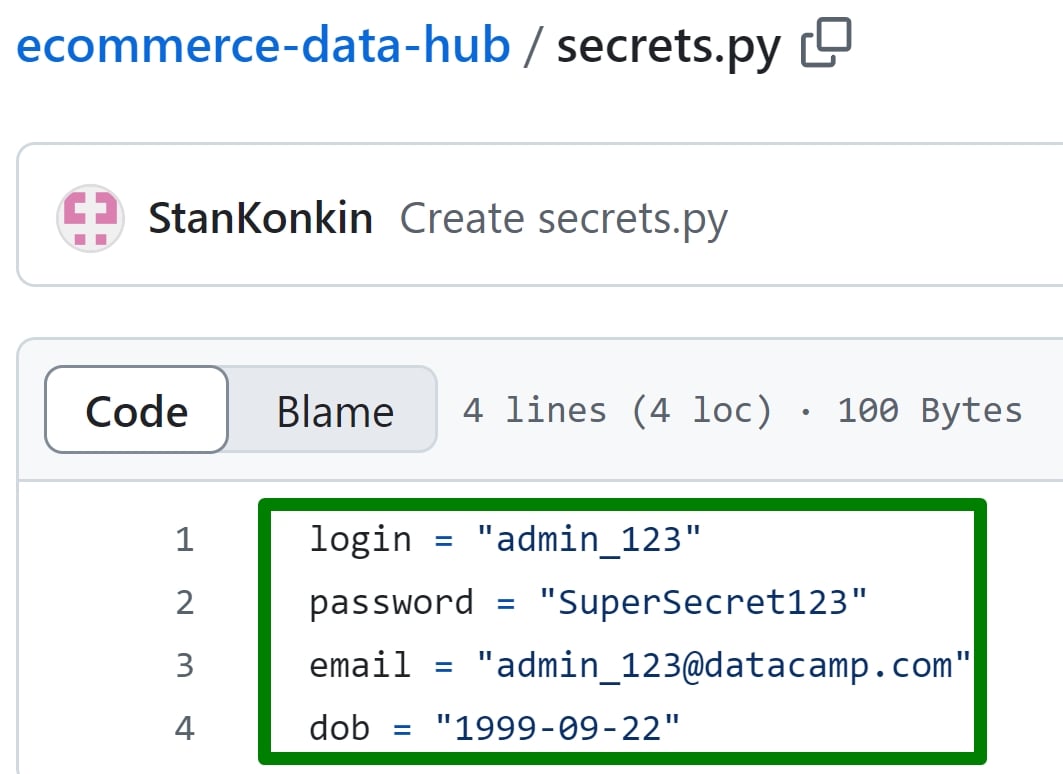Switch to the Blame view tab
This screenshot has width=1063, height=774.
click(x=335, y=410)
